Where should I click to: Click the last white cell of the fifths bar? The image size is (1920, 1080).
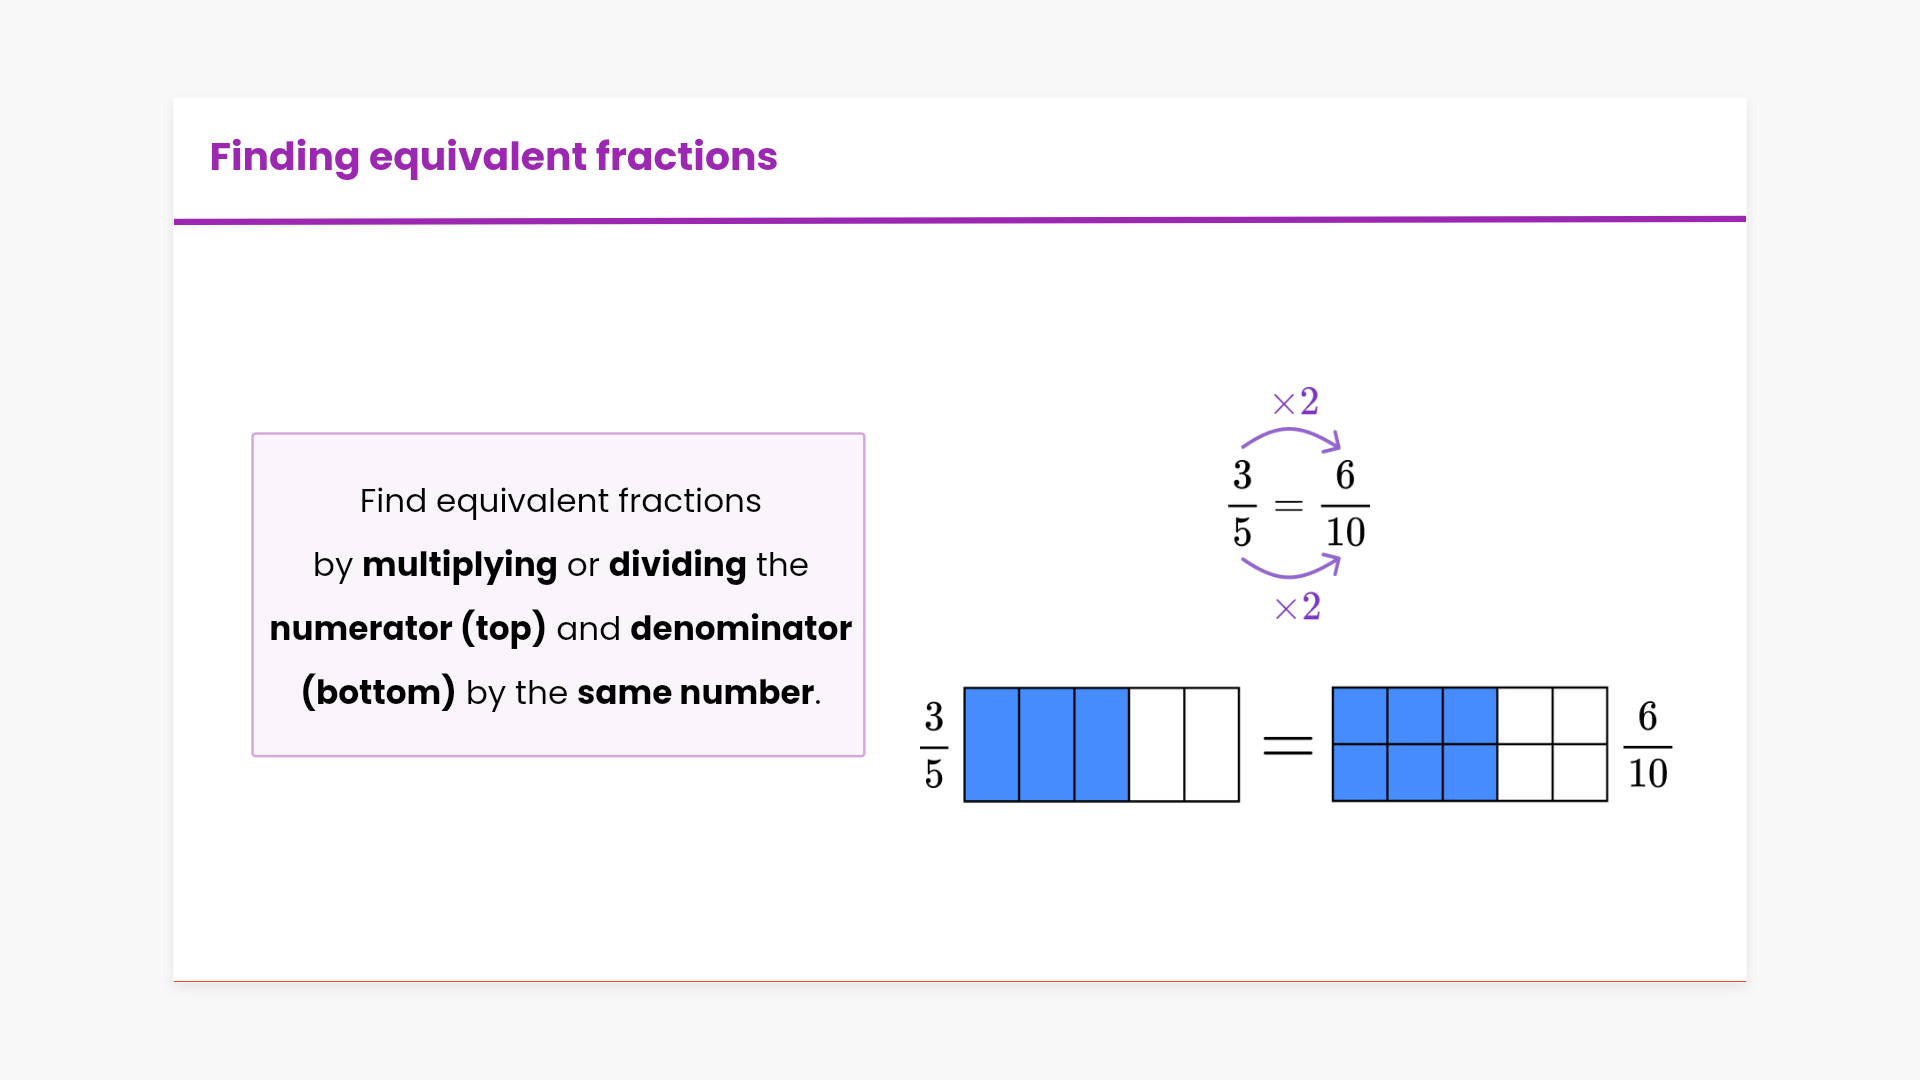tap(1212, 745)
